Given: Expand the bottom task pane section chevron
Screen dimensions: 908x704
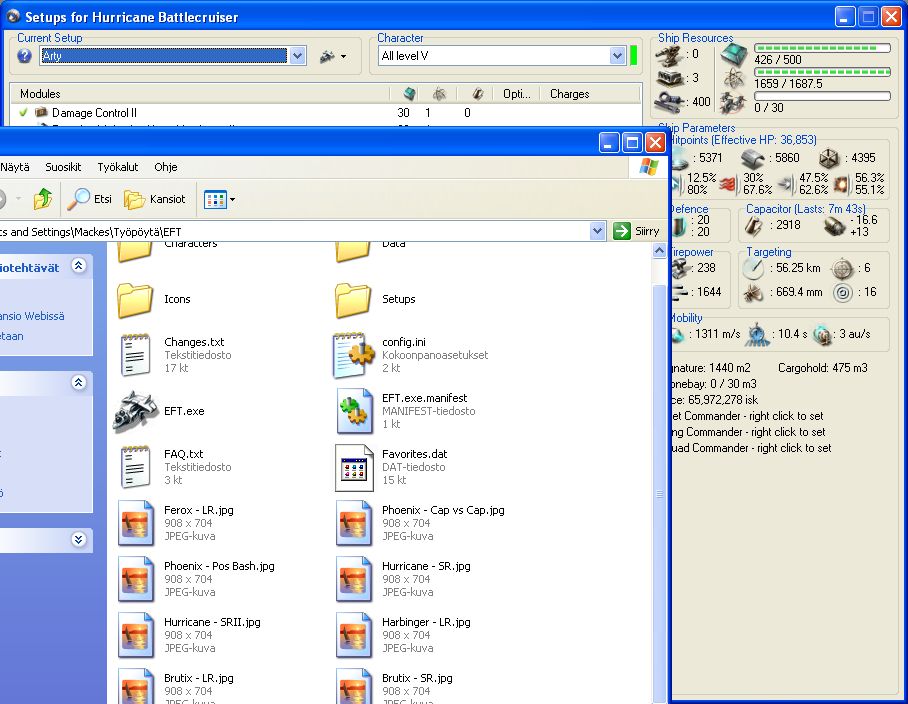Looking at the screenshot, I should (79, 540).
